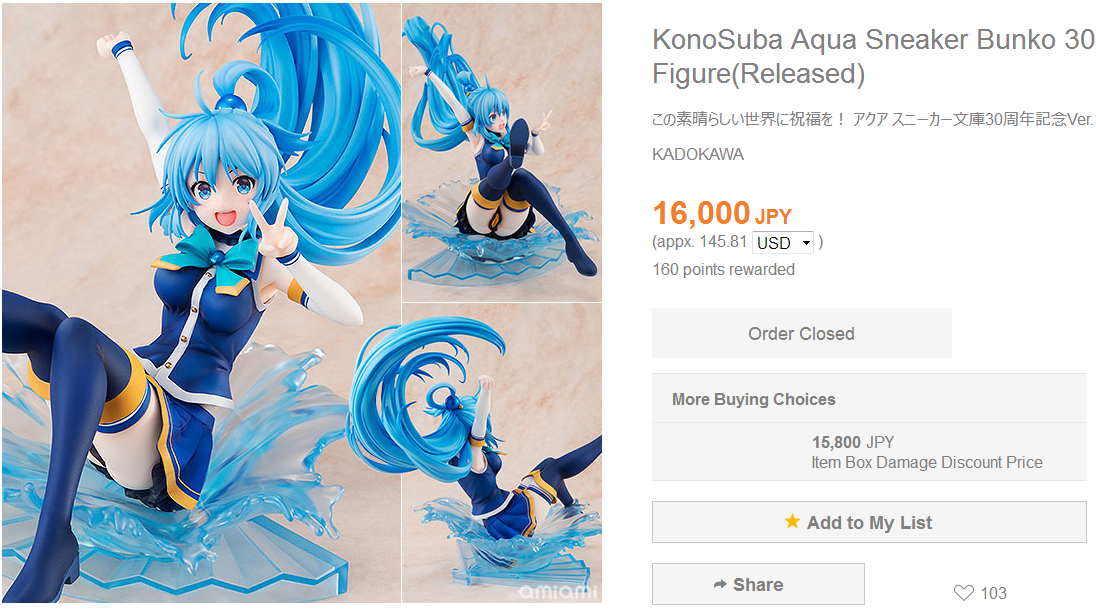This screenshot has width=1096, height=610.
Task: Select the Item Box Damage Discount Price option
Action: point(927,462)
